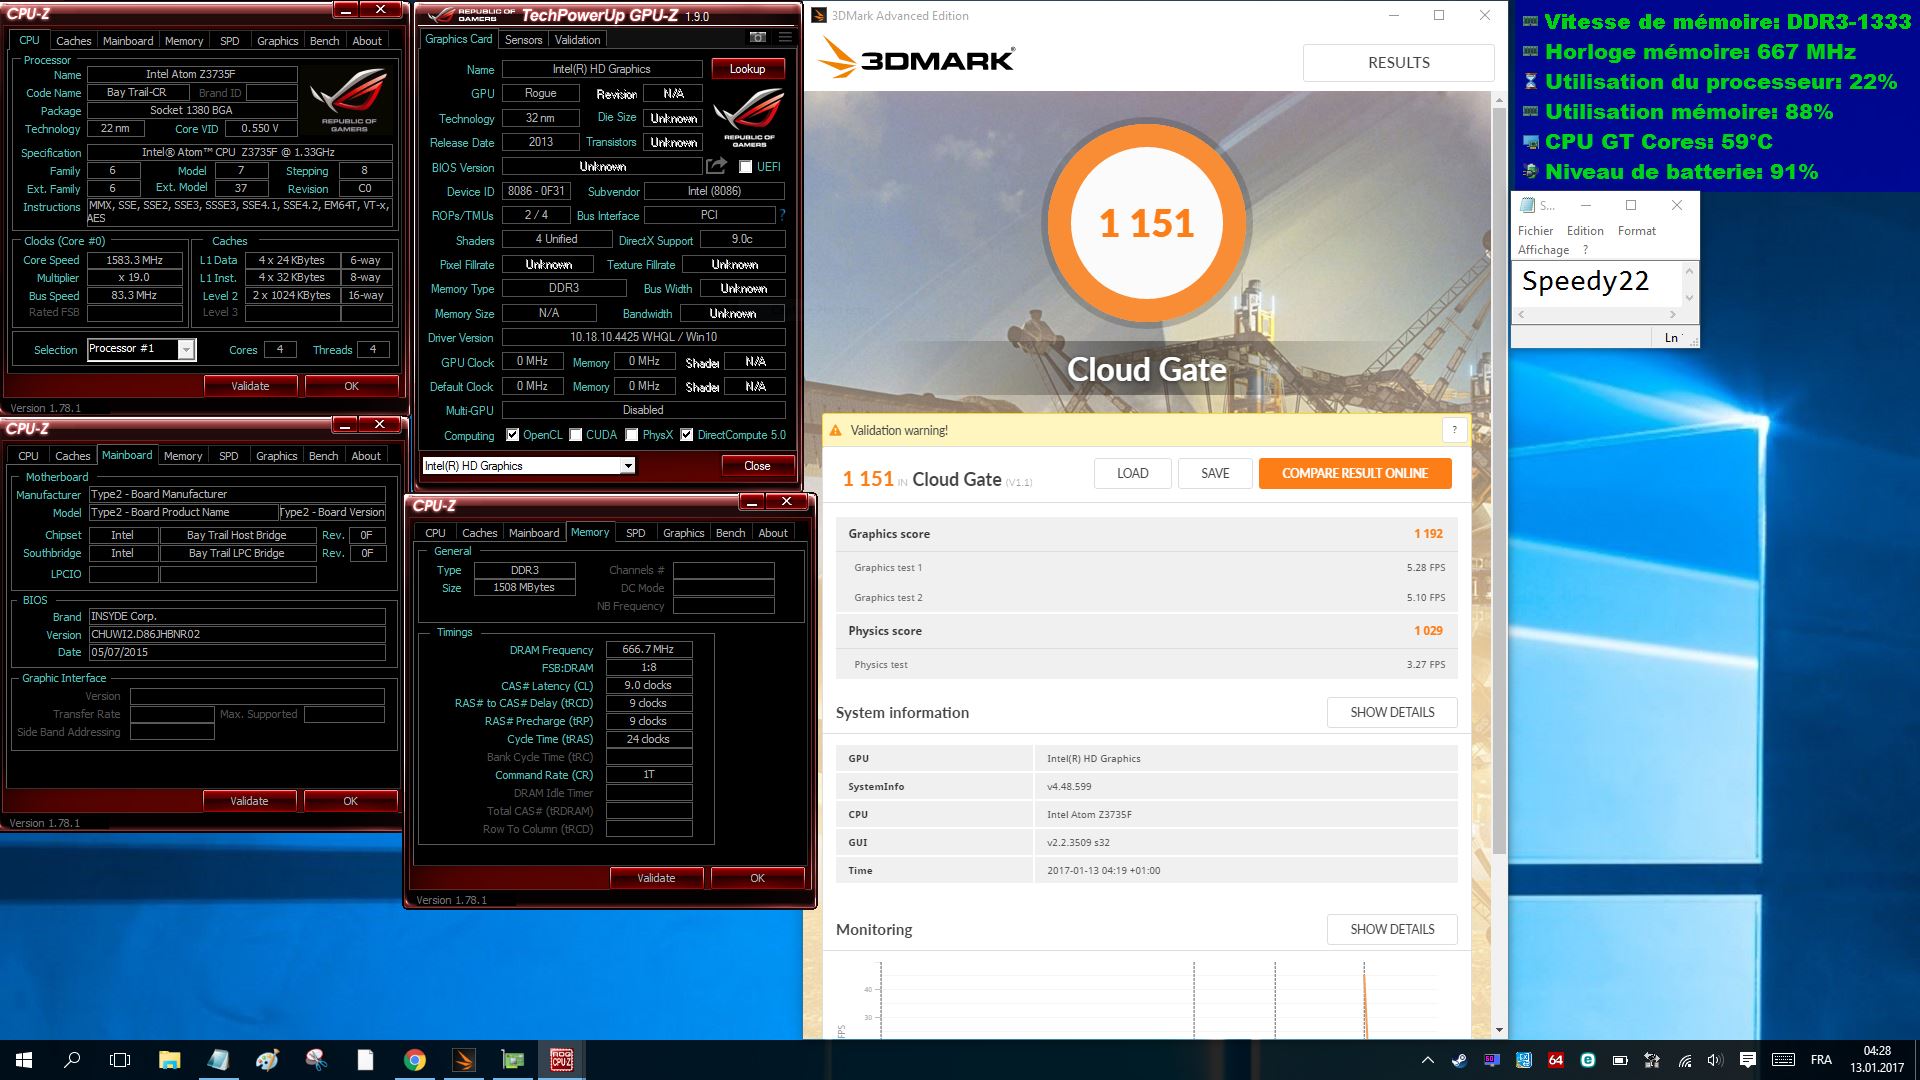Open the Validation tab in GPU-Z
The width and height of the screenshot is (1920, 1080).
click(578, 40)
